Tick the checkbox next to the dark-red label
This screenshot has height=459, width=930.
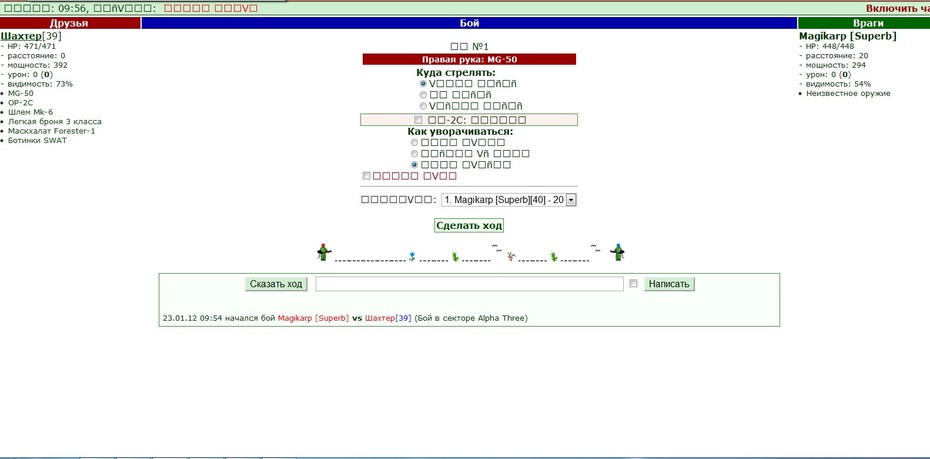pyautogui.click(x=366, y=176)
